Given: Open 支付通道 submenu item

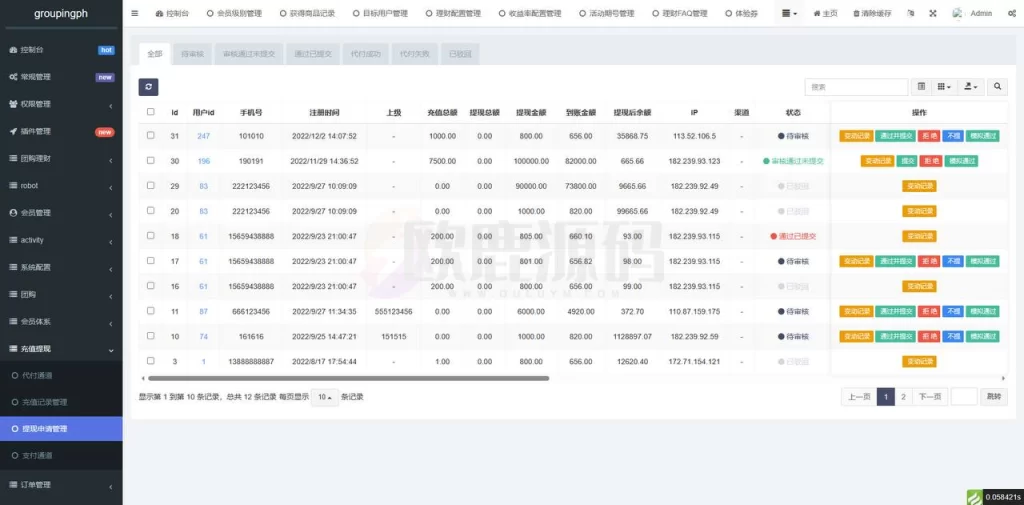Looking at the screenshot, I should coord(61,455).
